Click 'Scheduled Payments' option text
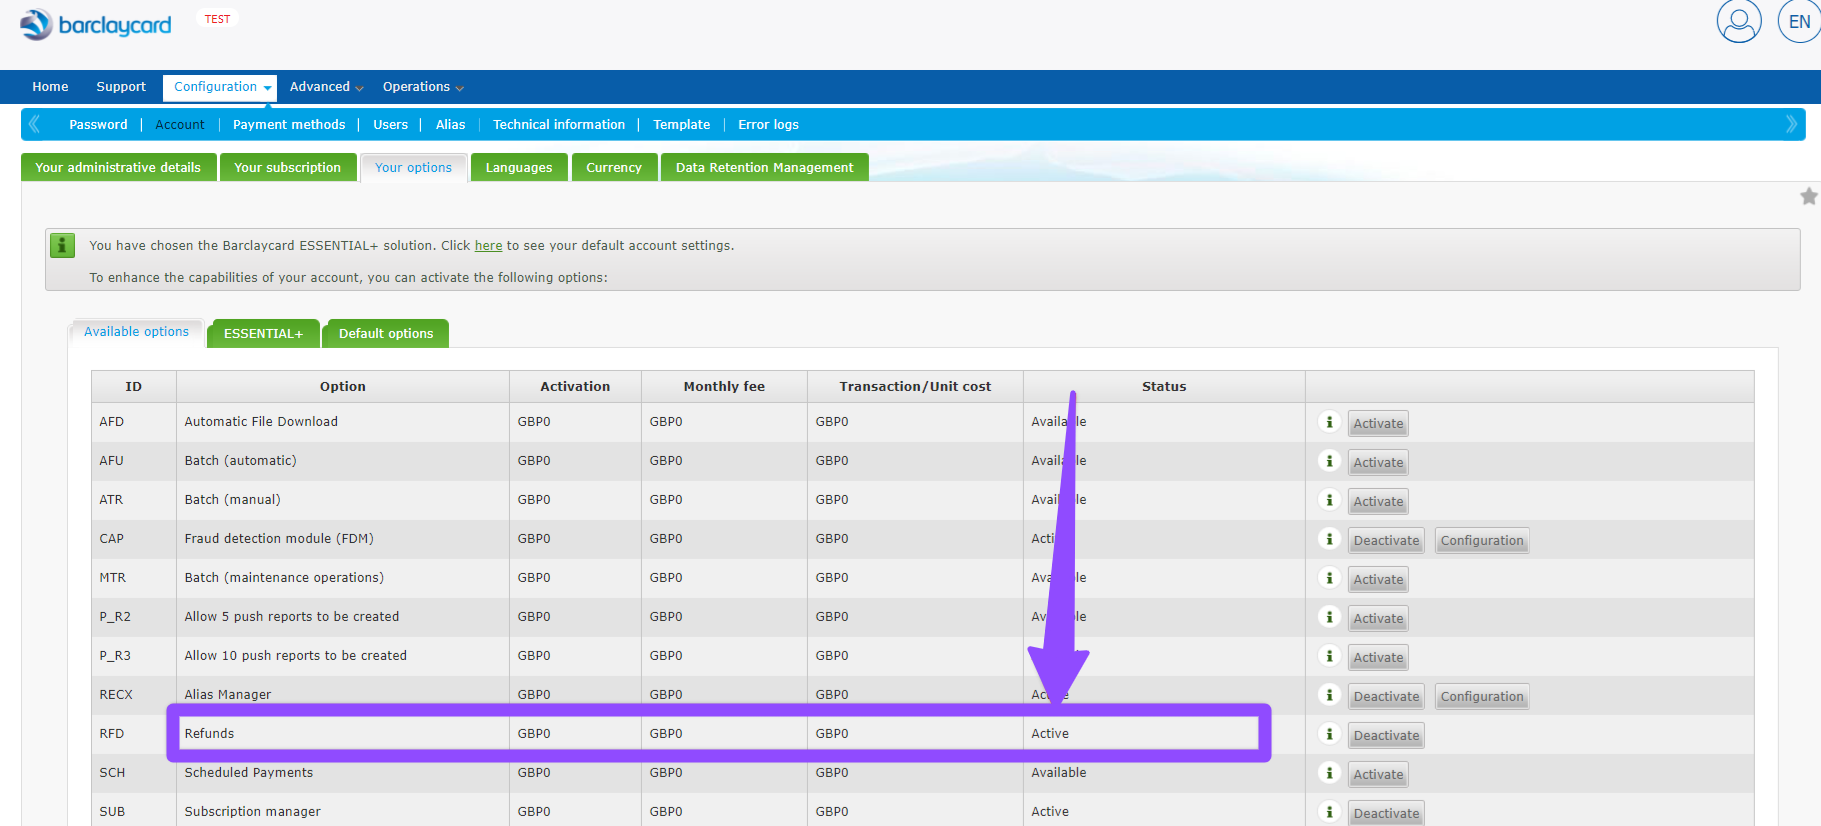Screen dimensions: 1821x826 [x=249, y=773]
